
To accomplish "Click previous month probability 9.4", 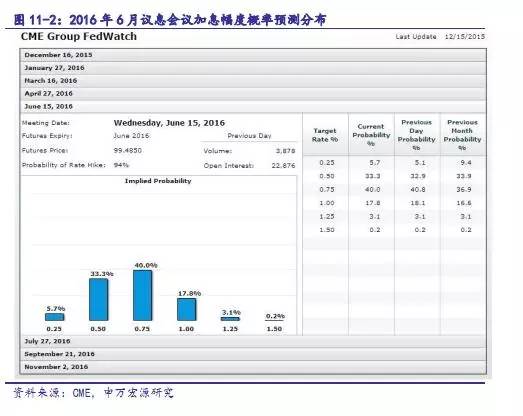I will [466, 162].
